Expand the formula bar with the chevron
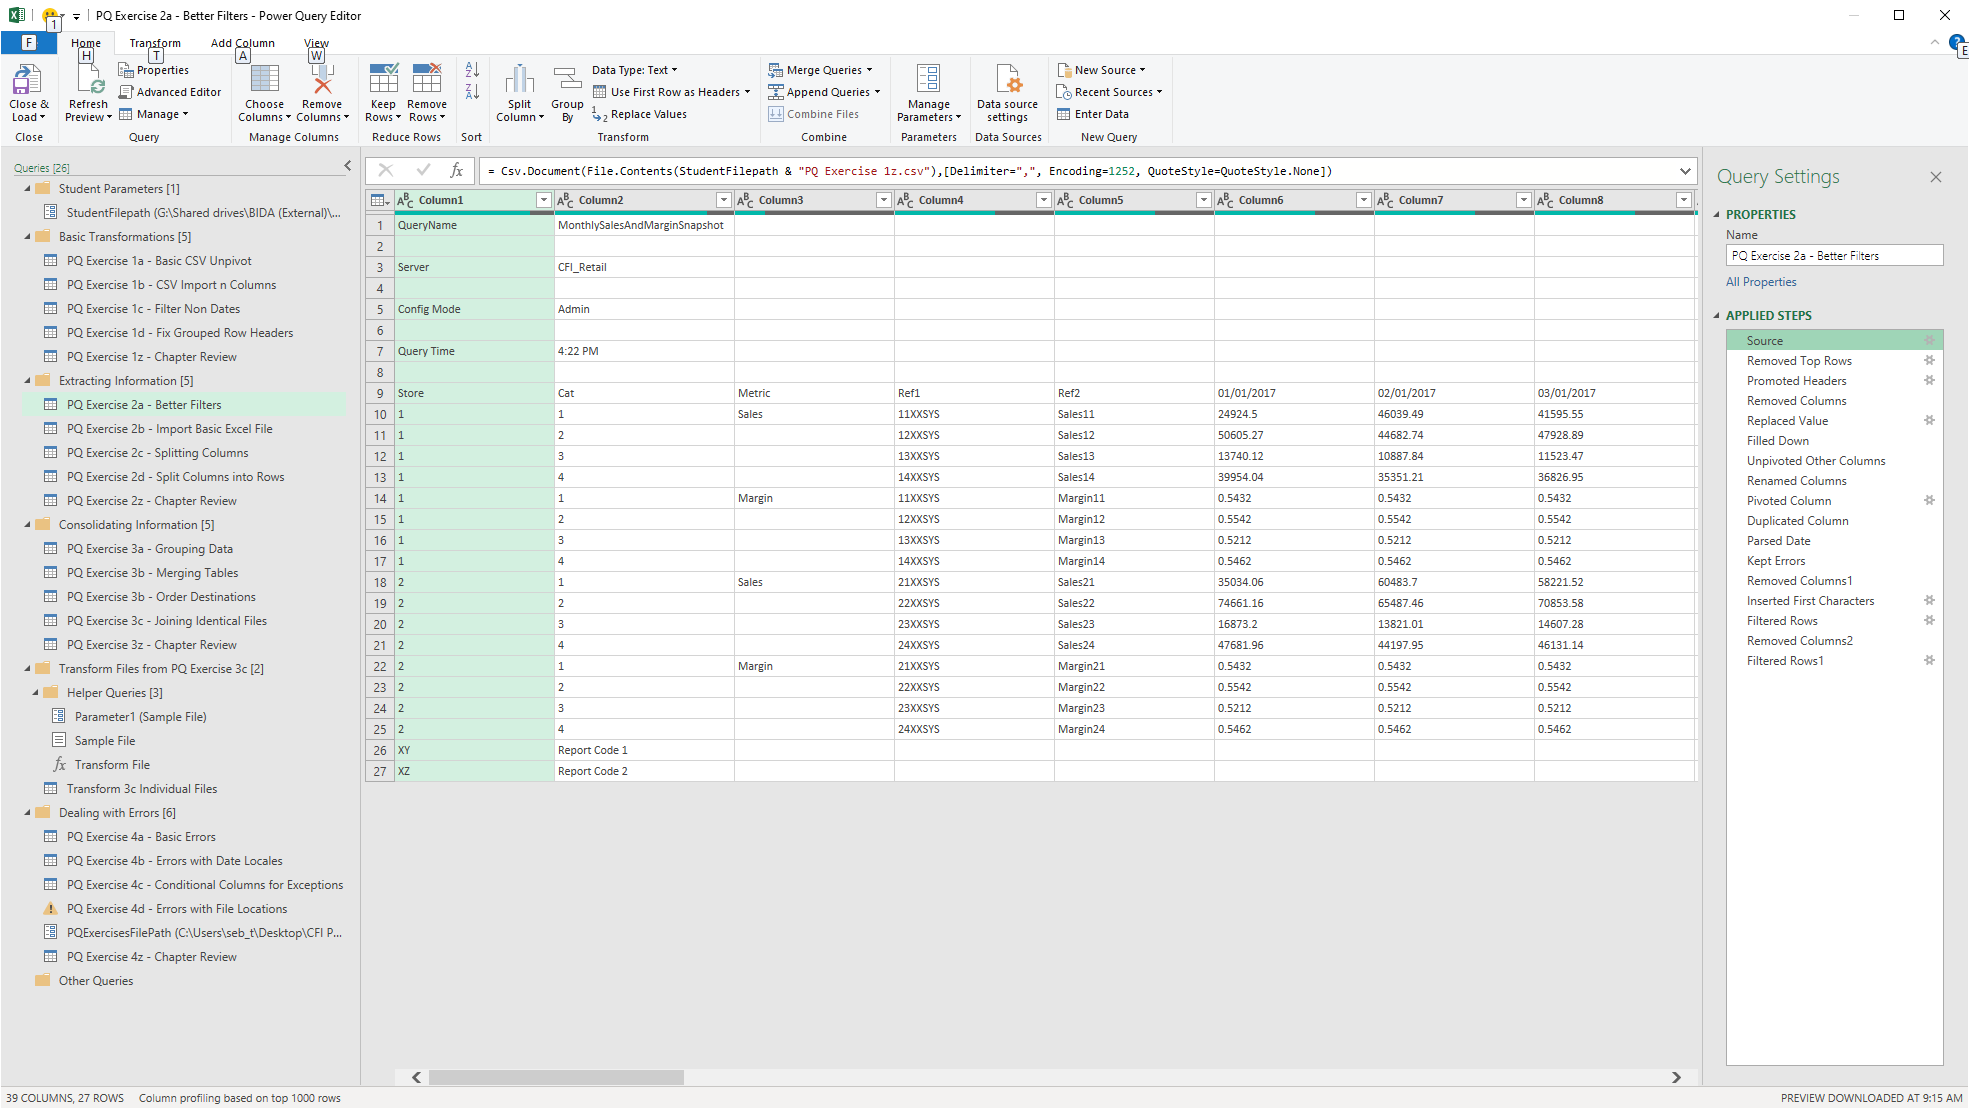 [x=1685, y=171]
